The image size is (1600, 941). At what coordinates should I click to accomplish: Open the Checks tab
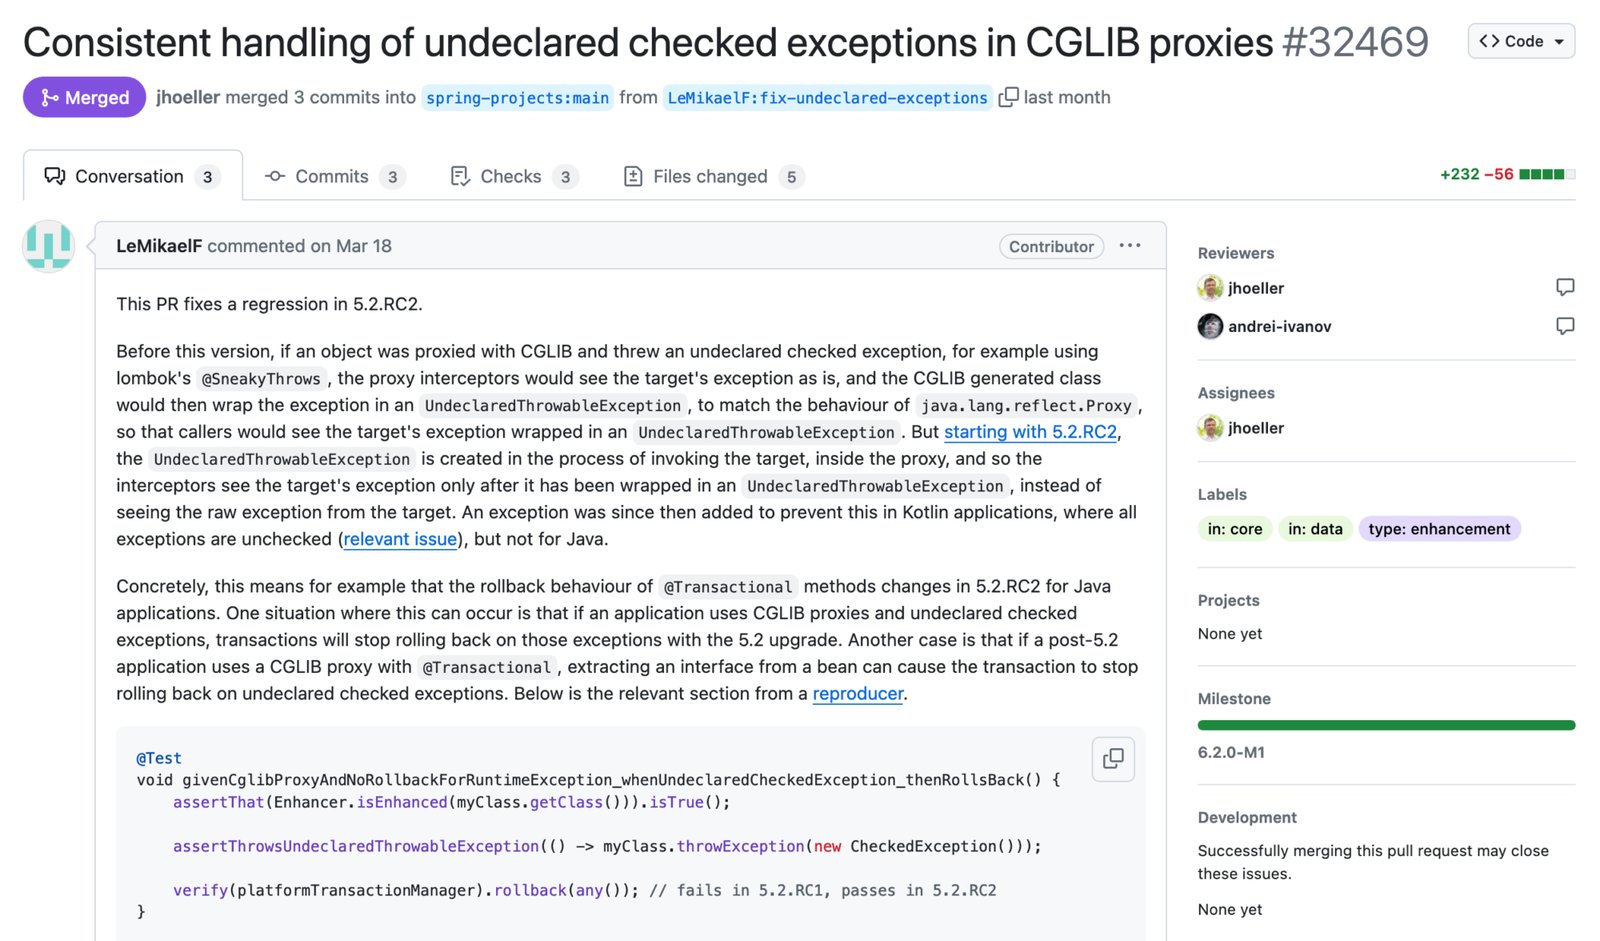[x=514, y=176]
